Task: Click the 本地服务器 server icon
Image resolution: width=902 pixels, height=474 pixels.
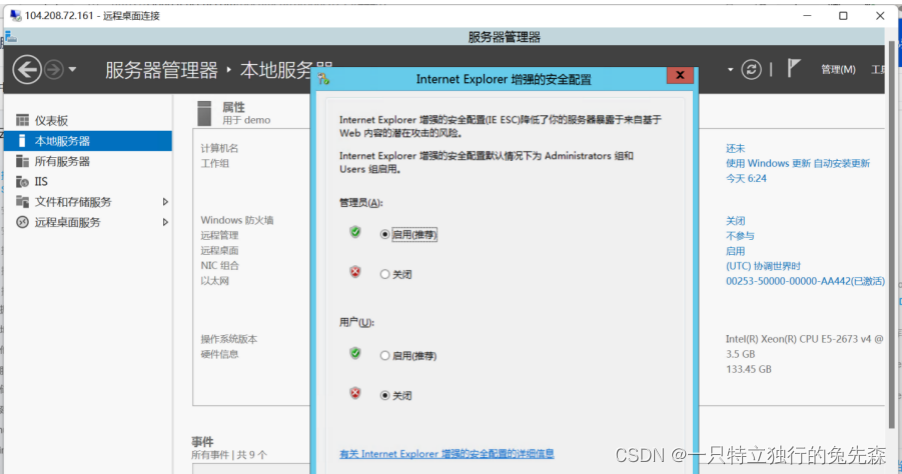Action: click(x=22, y=141)
